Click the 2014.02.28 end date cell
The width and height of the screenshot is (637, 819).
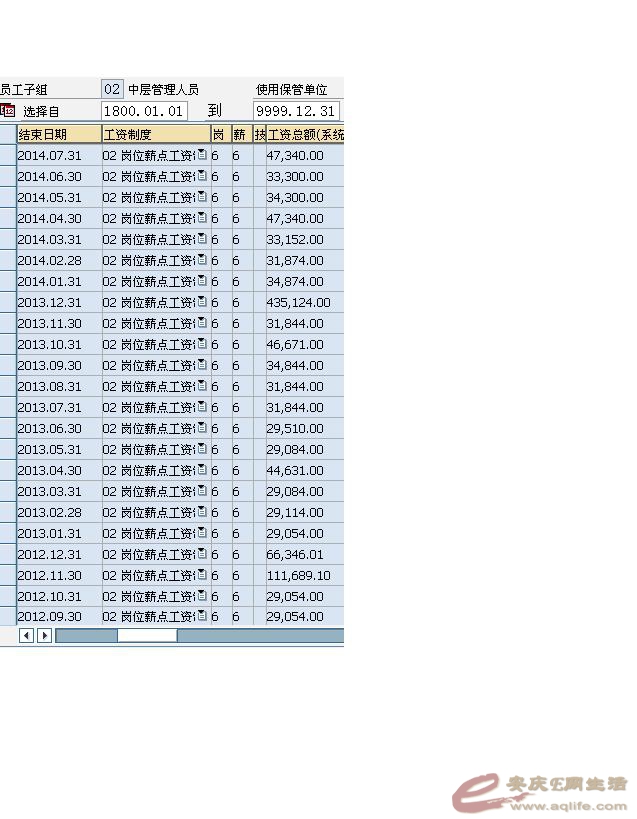point(59,260)
